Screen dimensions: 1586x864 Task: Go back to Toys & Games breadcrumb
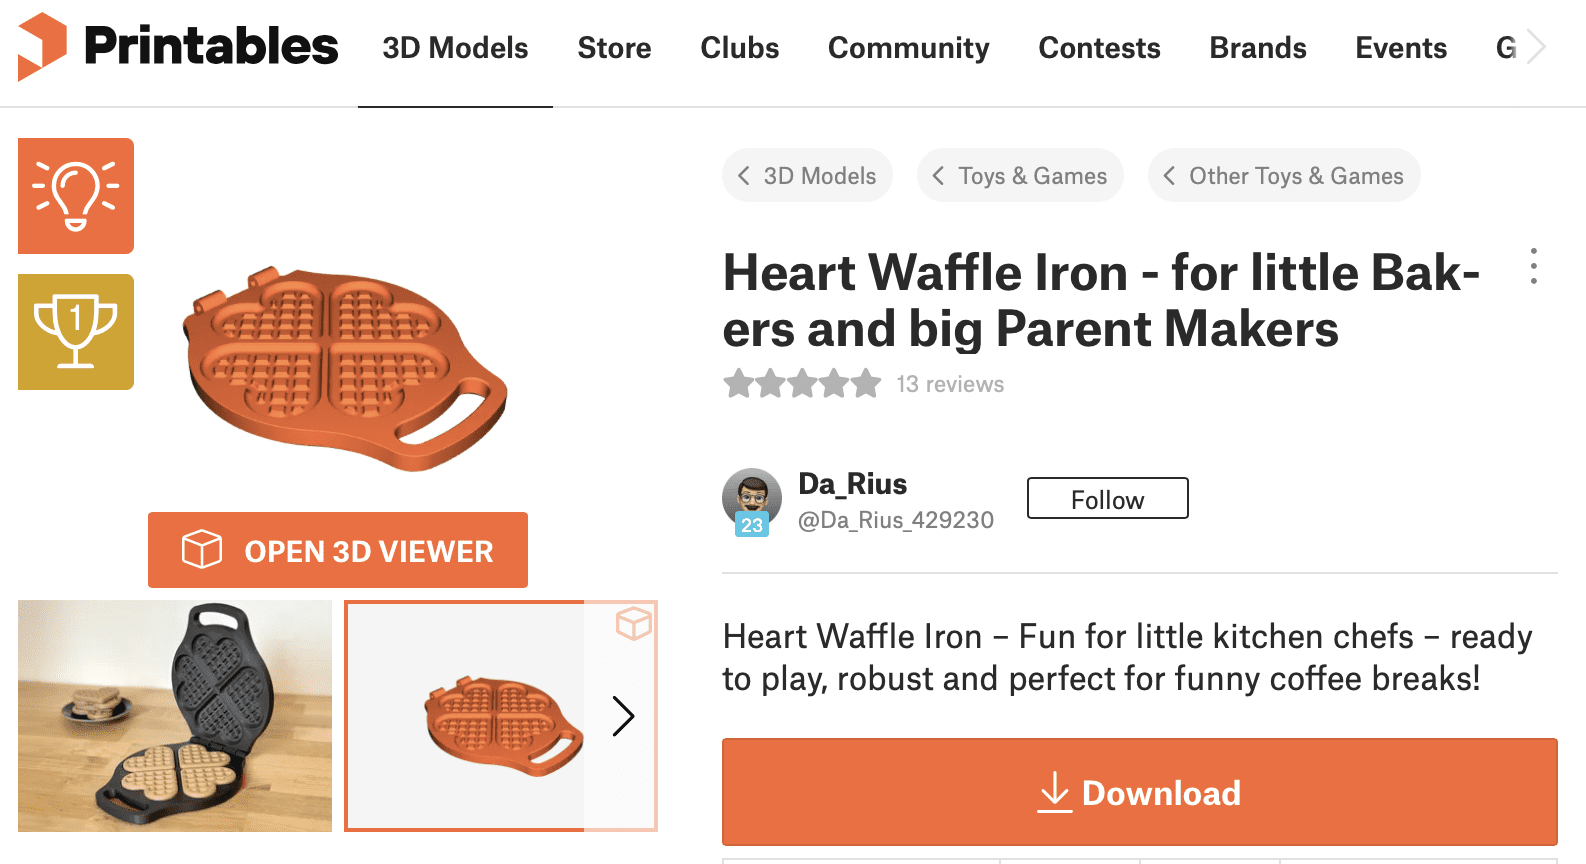(1020, 176)
